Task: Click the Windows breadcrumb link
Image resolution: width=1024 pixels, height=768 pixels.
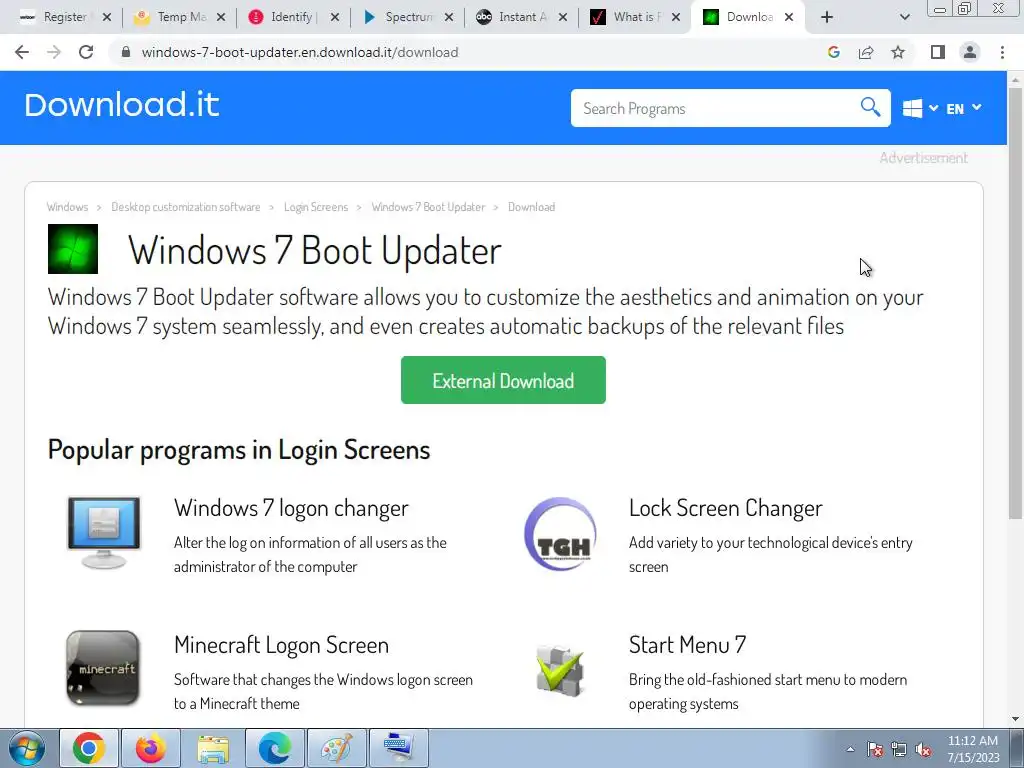Action: [67, 207]
